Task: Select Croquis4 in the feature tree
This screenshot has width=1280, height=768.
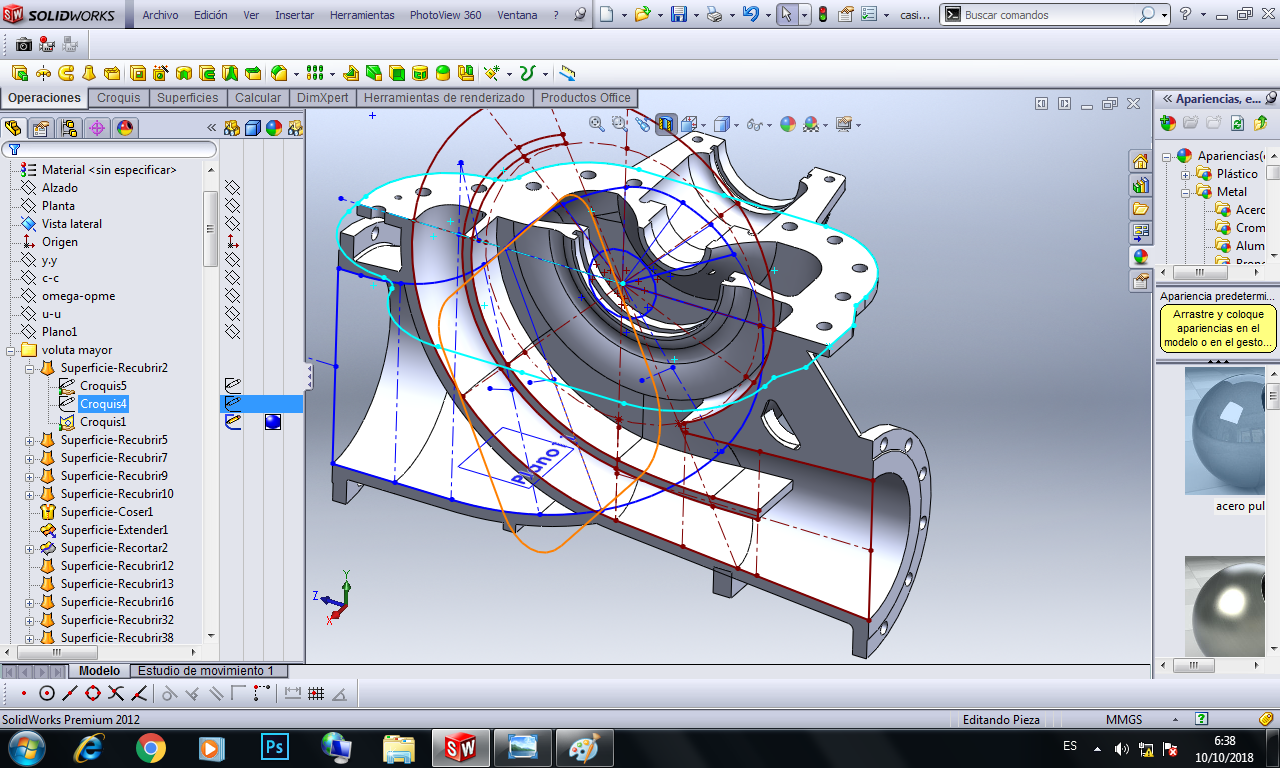Action: [104, 404]
